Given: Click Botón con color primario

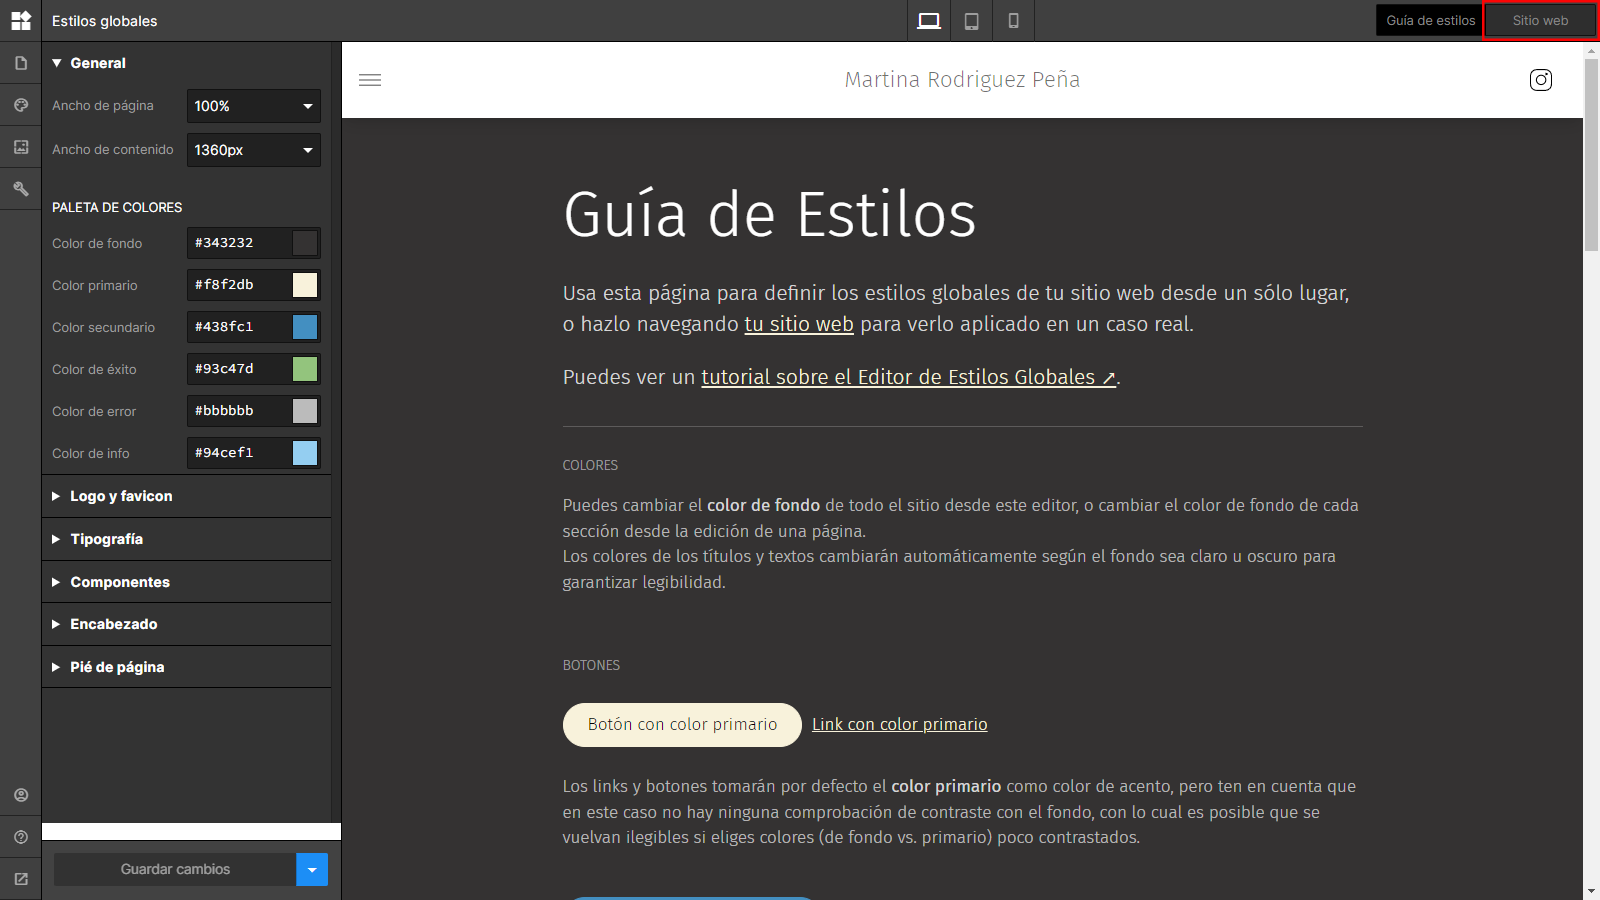Looking at the screenshot, I should coord(682,725).
